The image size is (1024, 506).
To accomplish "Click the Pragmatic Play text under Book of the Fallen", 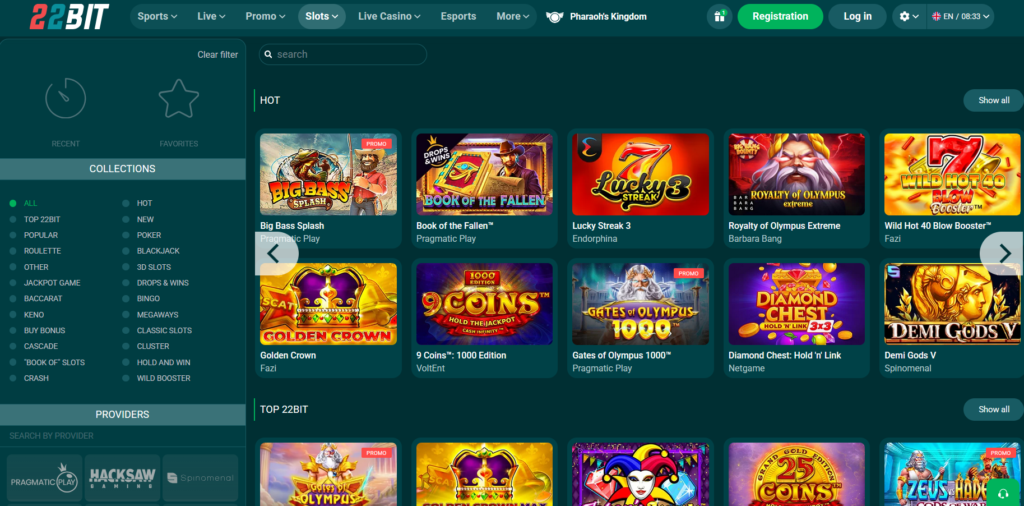I will point(446,239).
